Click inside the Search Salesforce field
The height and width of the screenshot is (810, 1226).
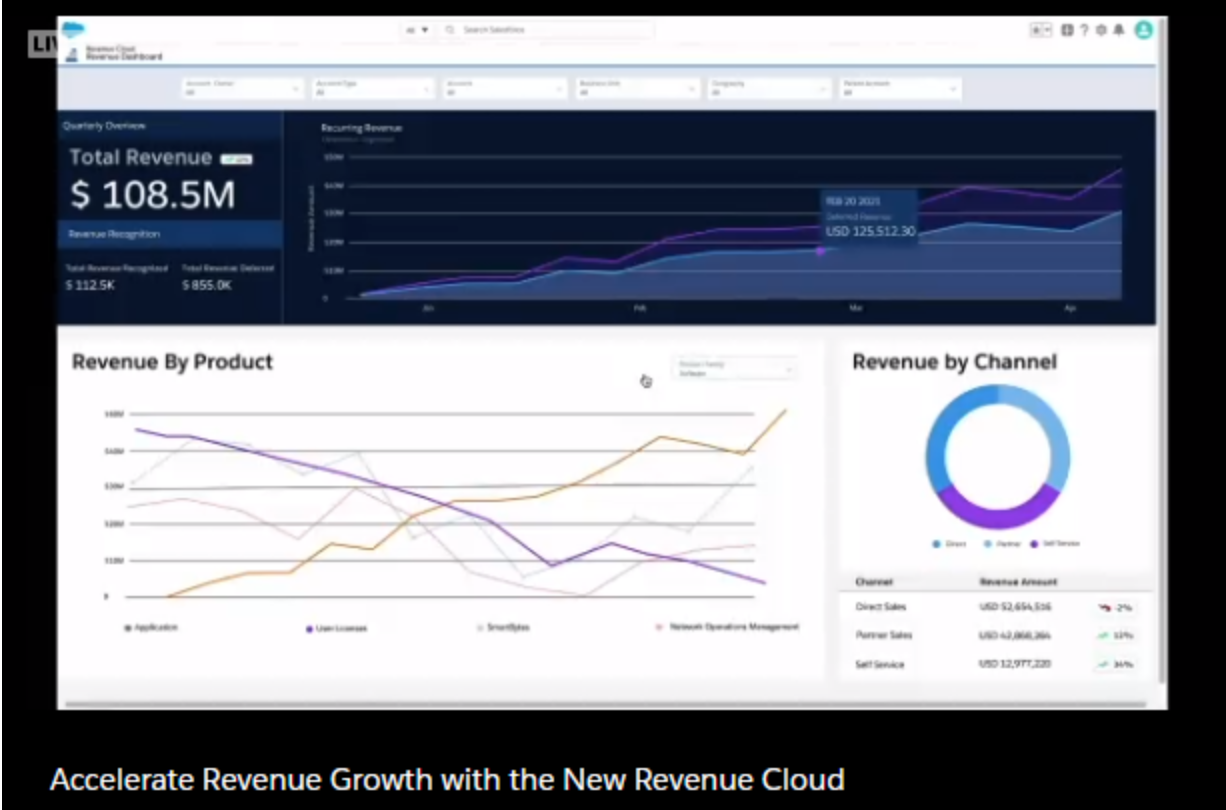tap(548, 30)
